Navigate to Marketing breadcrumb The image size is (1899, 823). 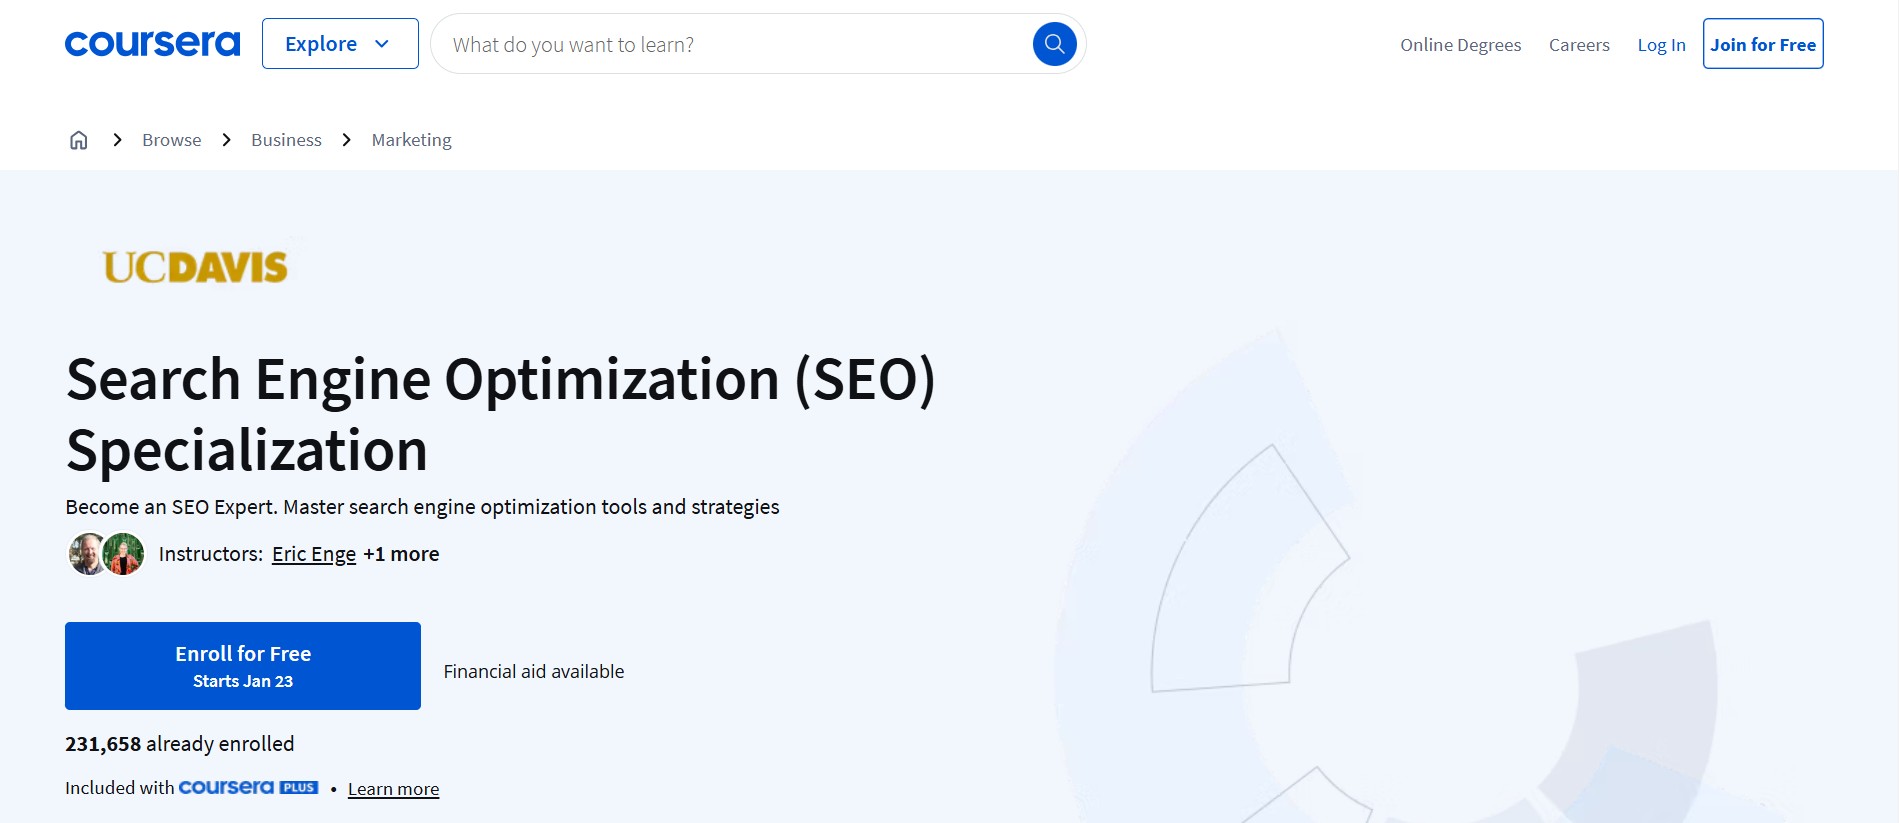(411, 140)
